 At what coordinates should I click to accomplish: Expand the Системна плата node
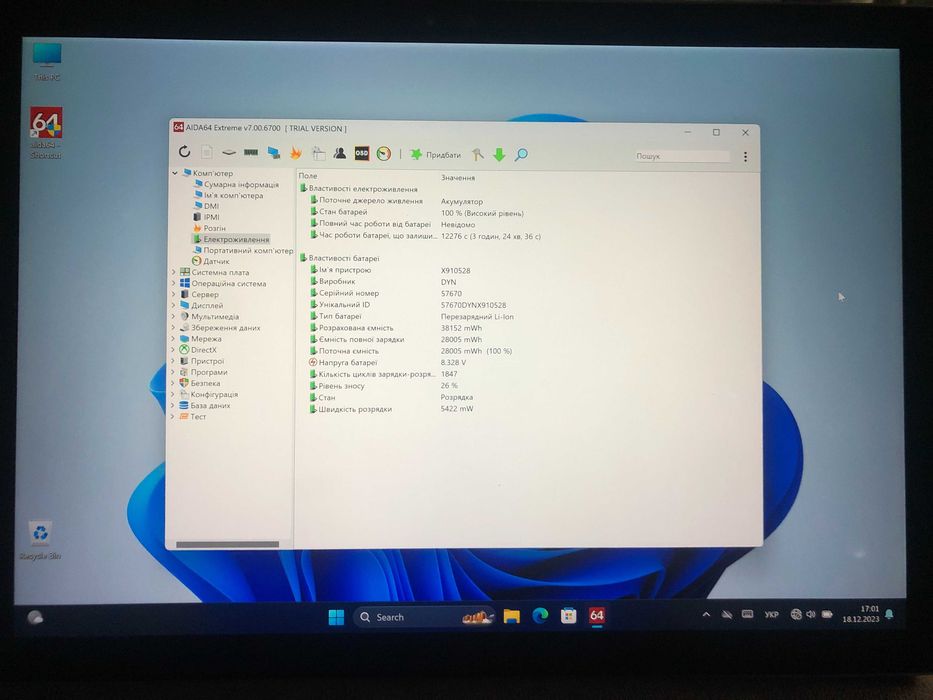pyautogui.click(x=174, y=272)
